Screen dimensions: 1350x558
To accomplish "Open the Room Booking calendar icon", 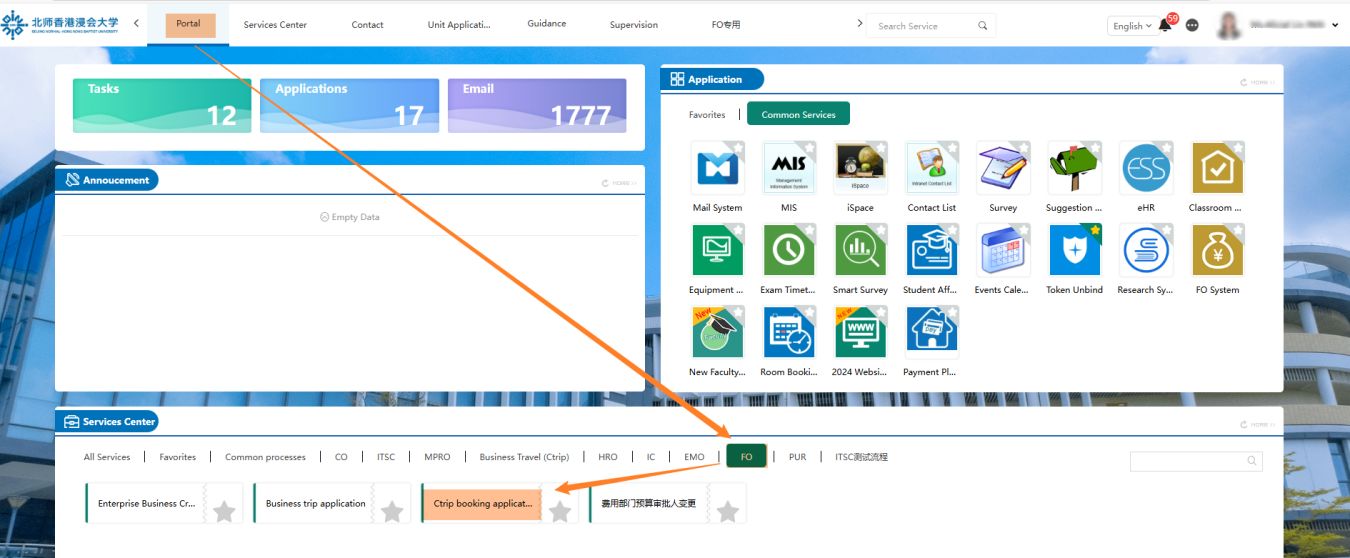I will 789,332.
